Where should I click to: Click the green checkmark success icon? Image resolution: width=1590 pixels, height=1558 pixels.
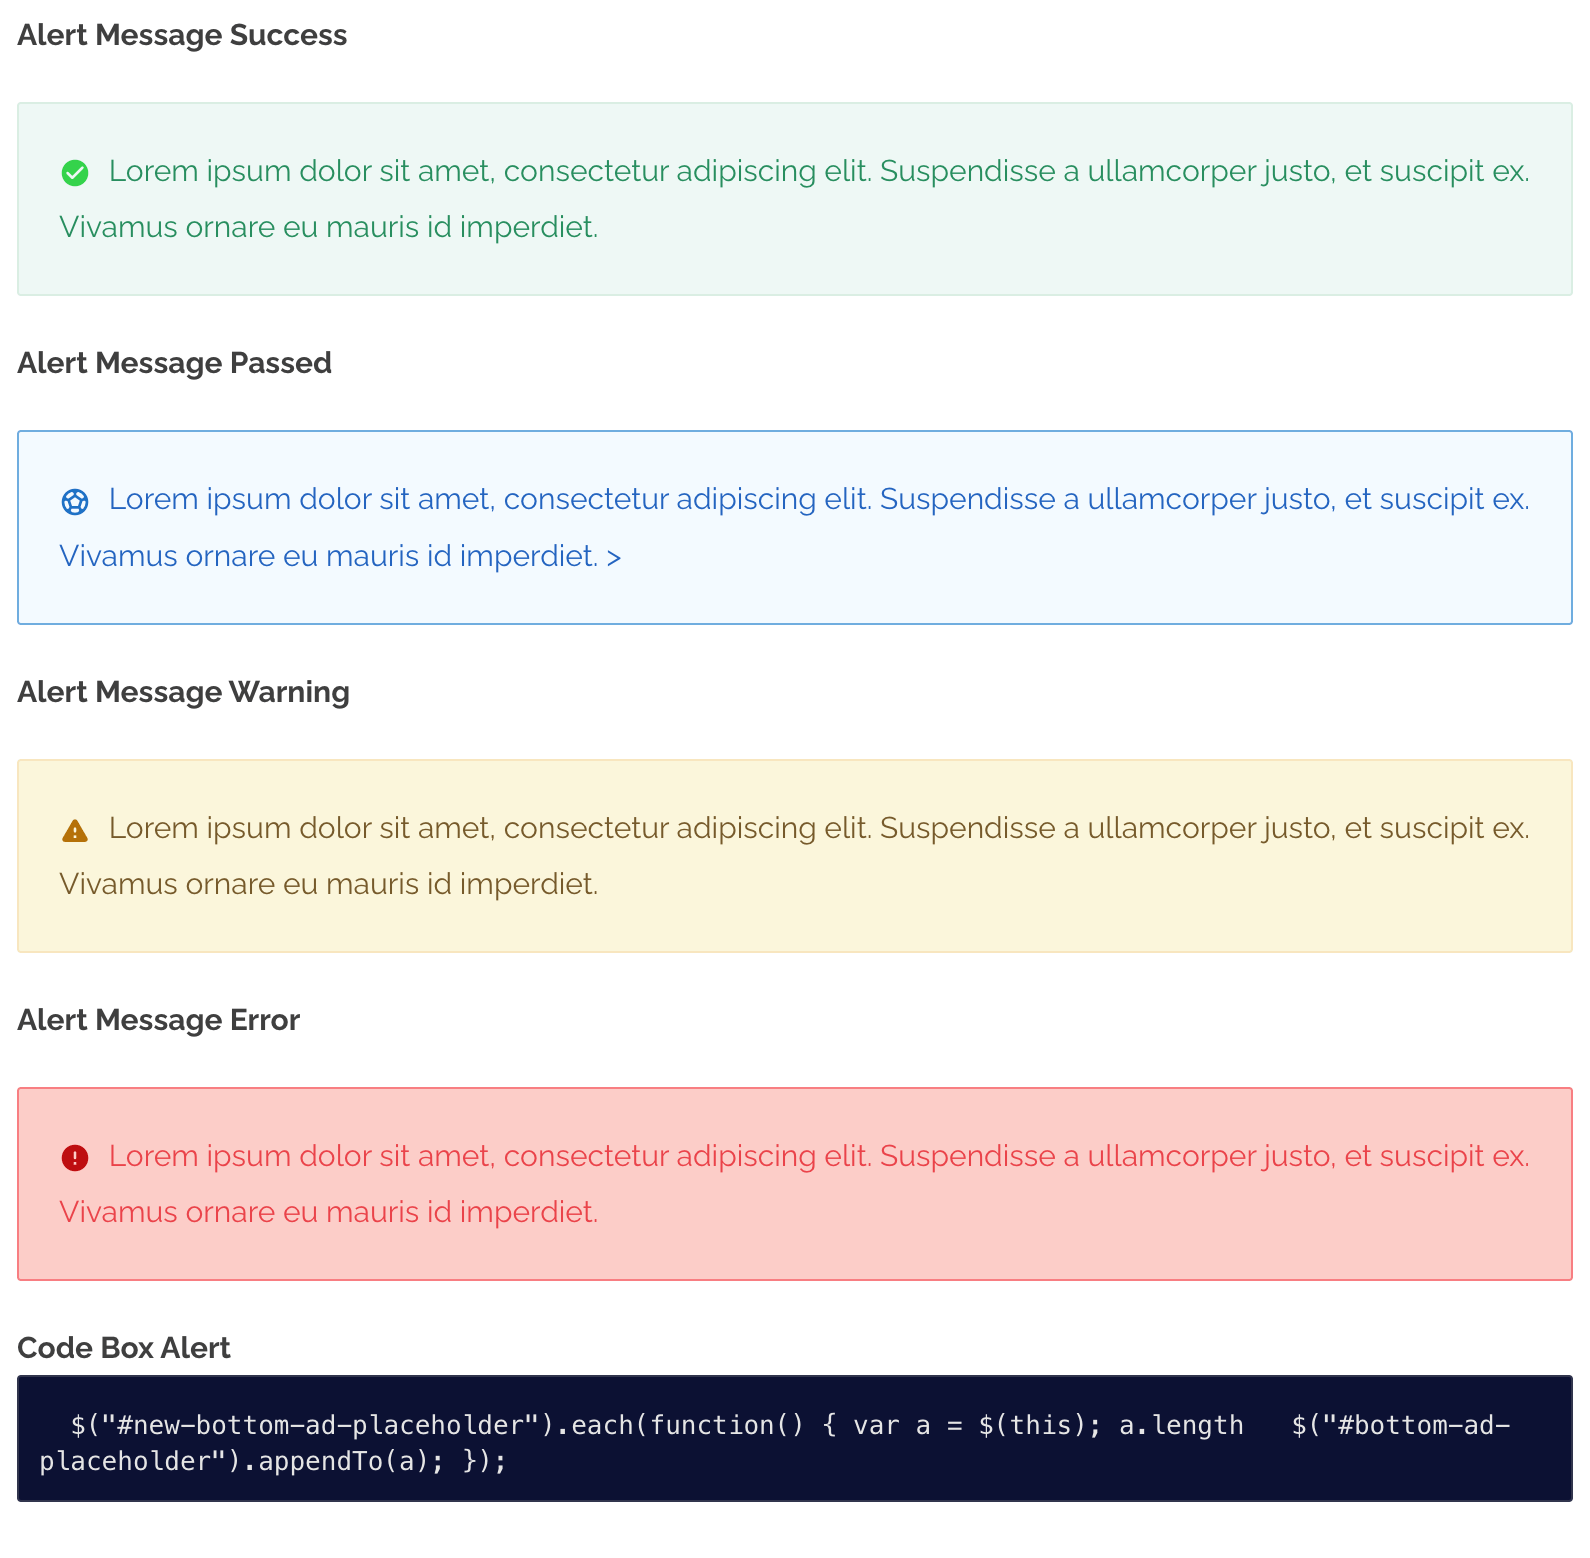click(x=75, y=173)
